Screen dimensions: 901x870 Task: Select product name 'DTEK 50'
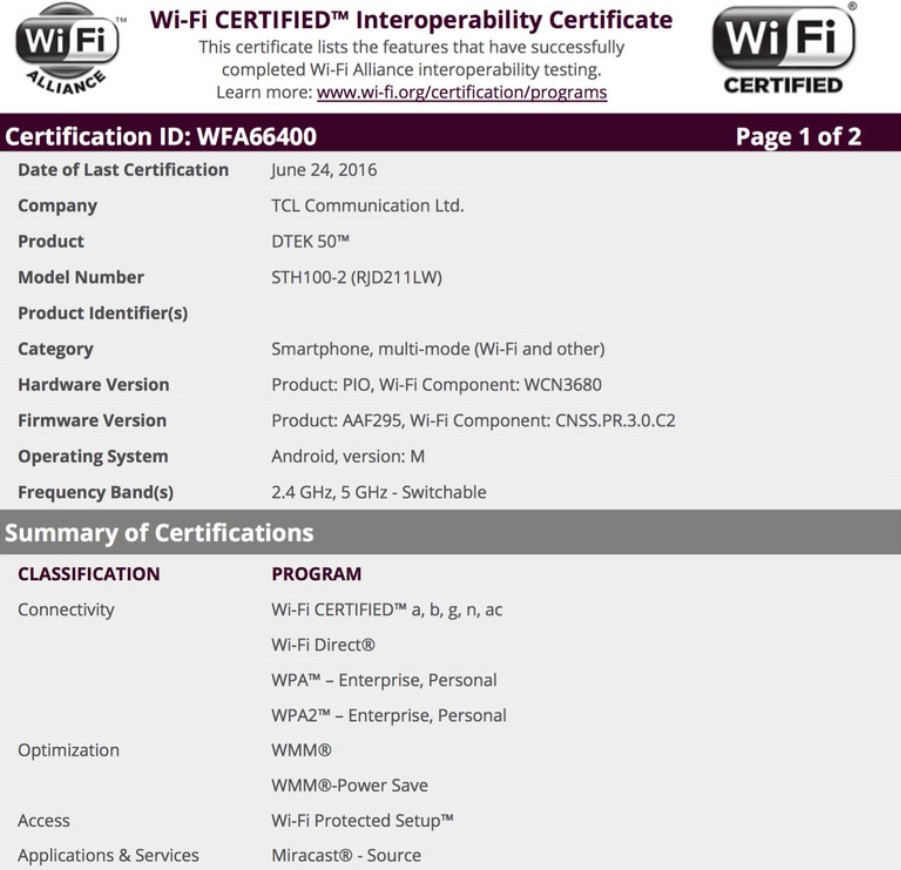(310, 241)
